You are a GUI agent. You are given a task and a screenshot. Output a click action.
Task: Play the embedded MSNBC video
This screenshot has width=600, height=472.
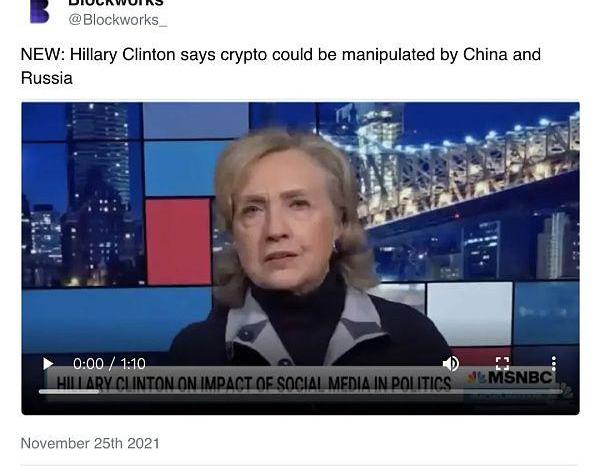[x=48, y=363]
